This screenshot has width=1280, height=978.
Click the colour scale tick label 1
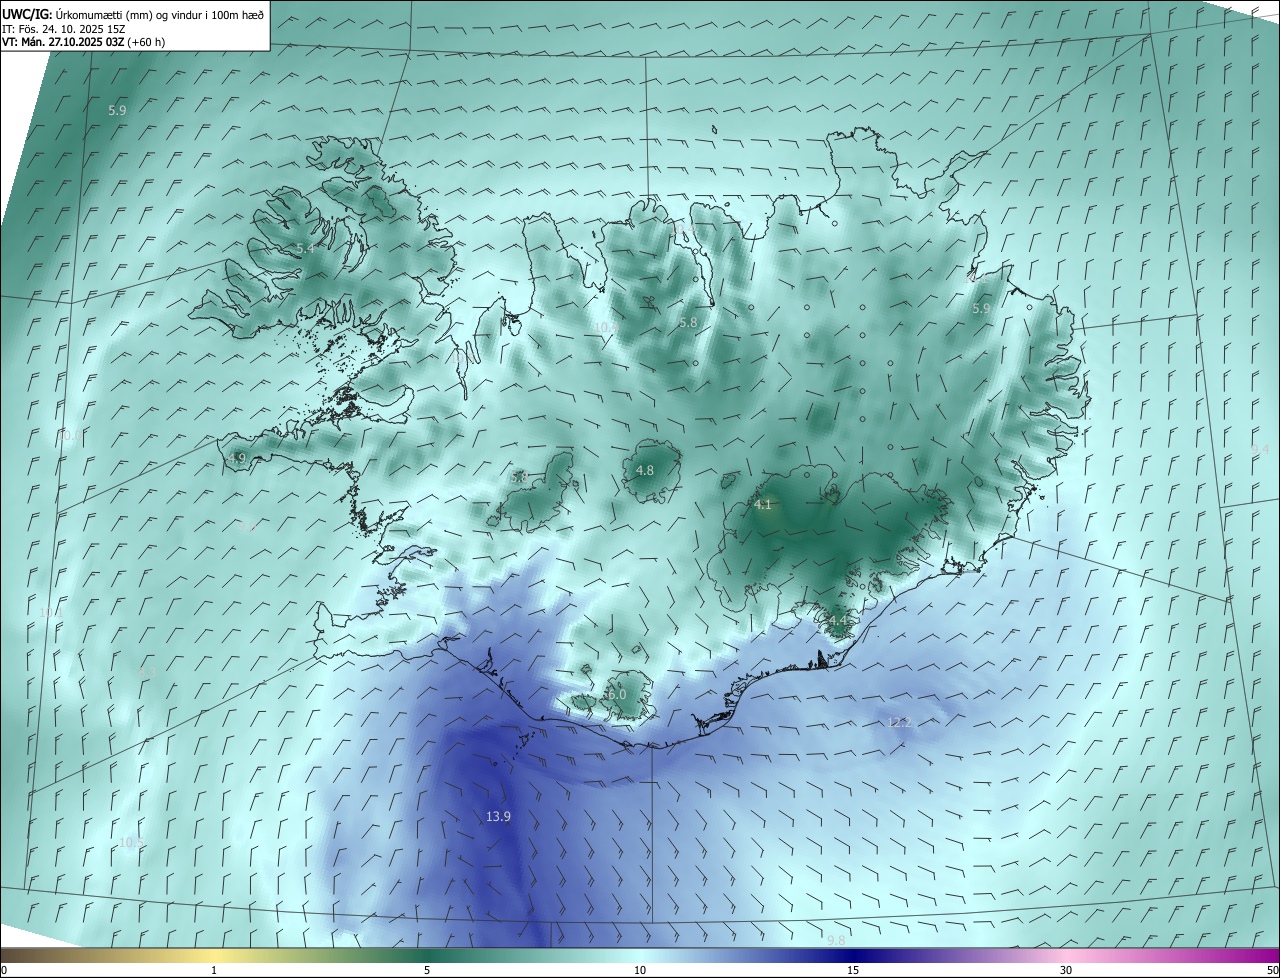(214, 970)
